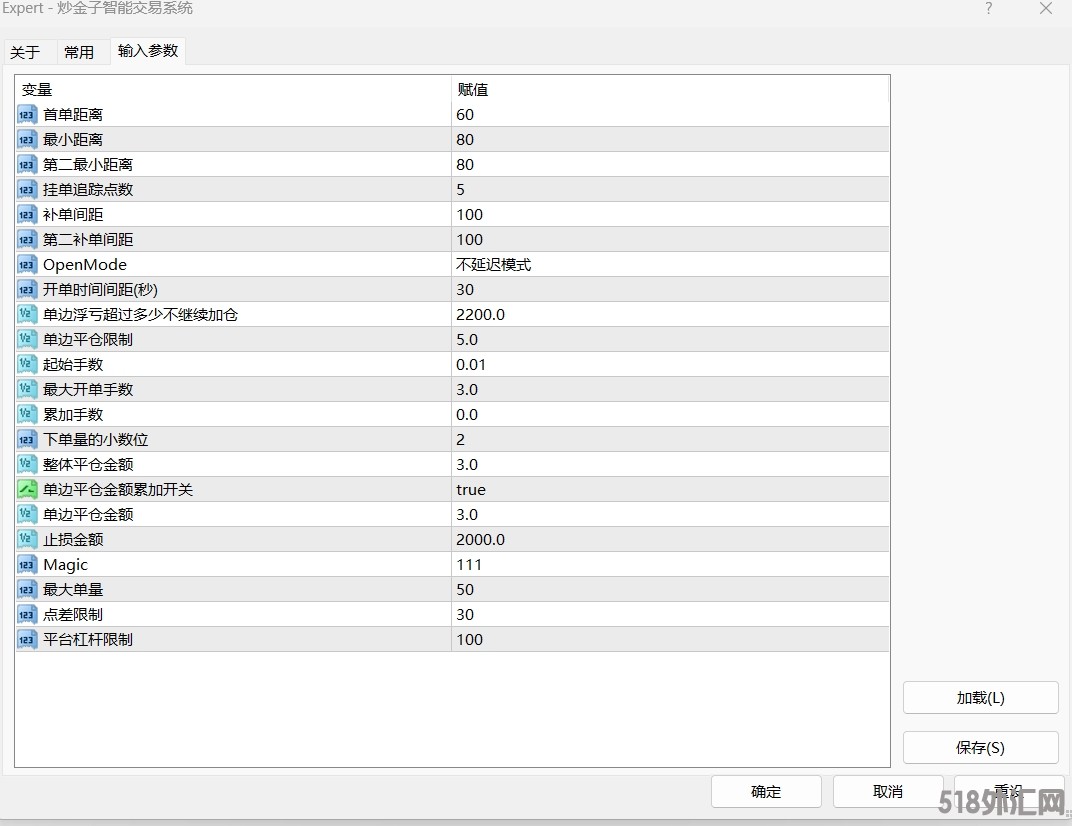Viewport: 1072px width, 826px height.
Task: Edit the 挂单追踪点数 value 5
Action: 670,189
